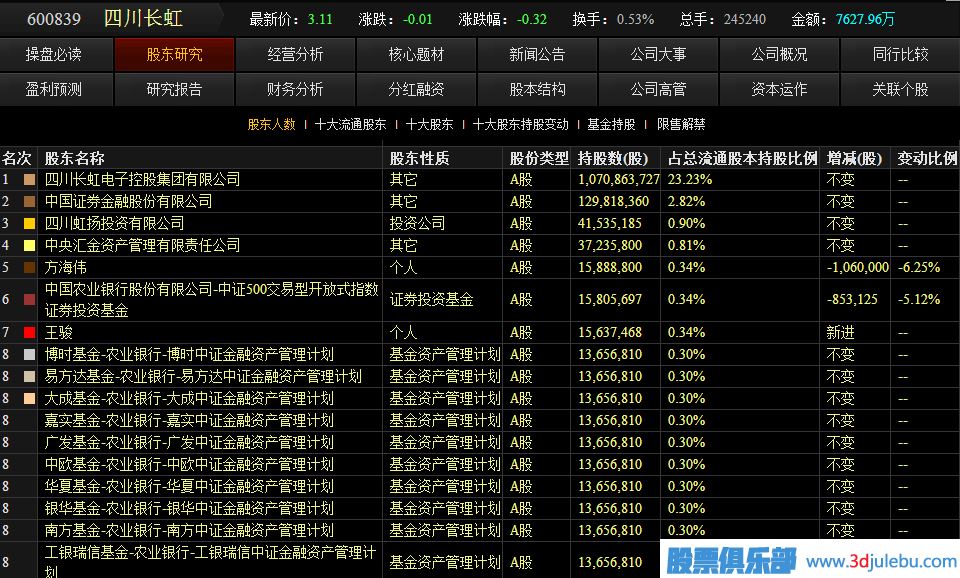Click stock code 600839
960x578 pixels.
54,19
